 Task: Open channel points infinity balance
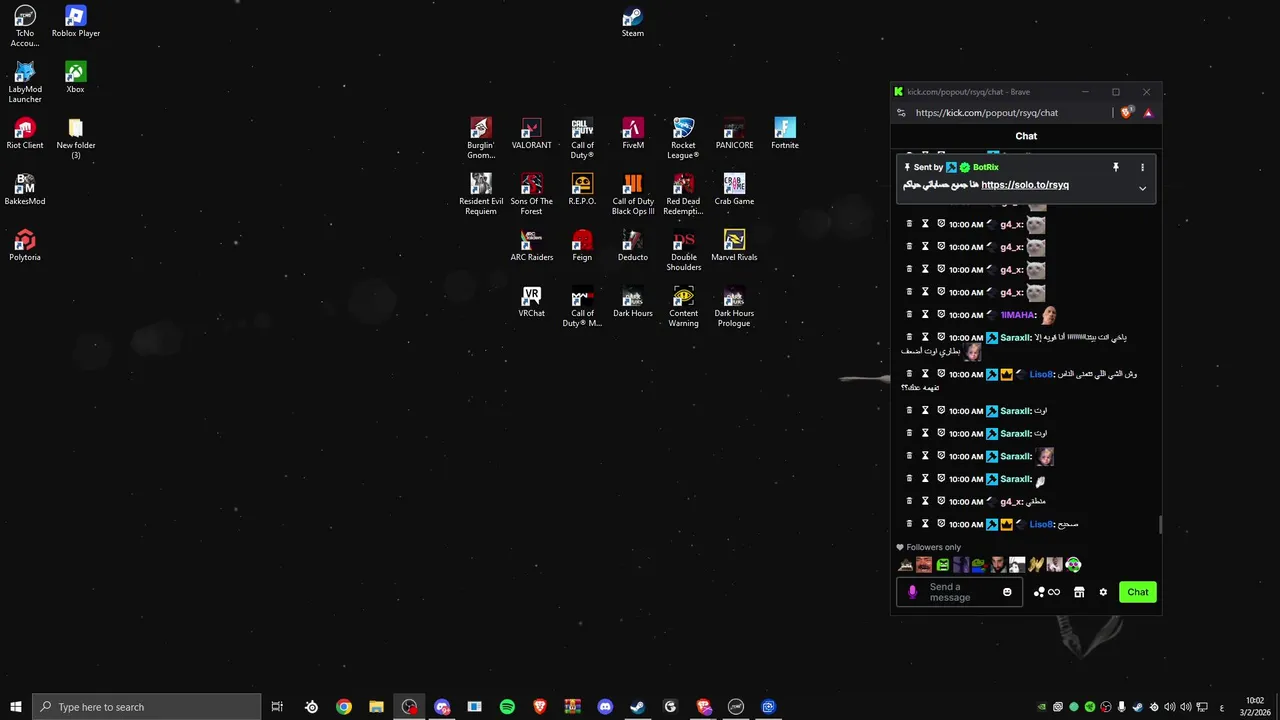click(x=1047, y=592)
